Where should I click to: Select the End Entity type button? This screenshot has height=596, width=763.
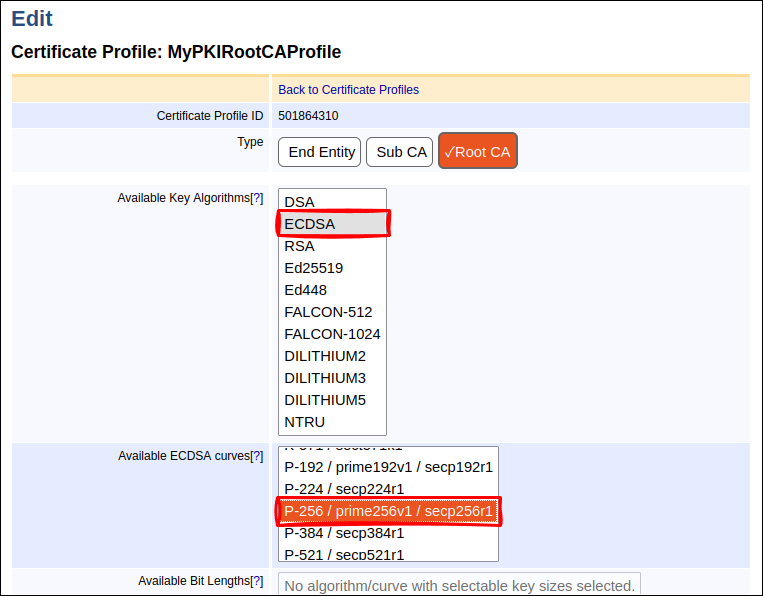(321, 152)
